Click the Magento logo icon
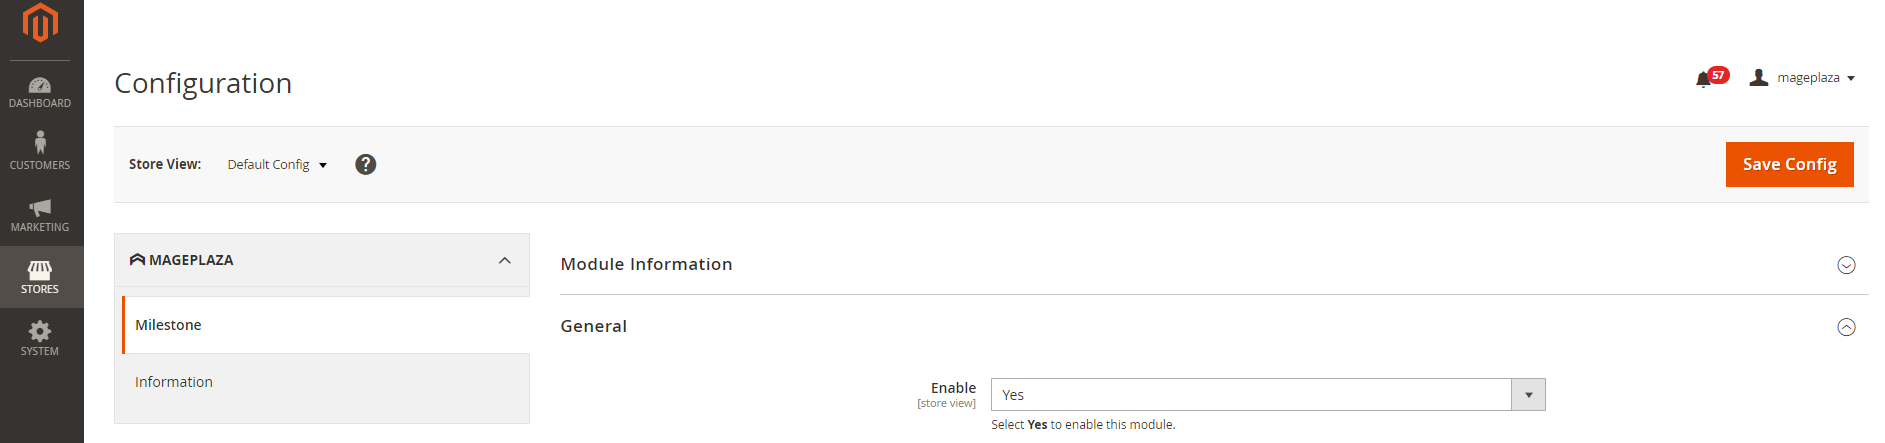This screenshot has width=1885, height=443. [x=40, y=22]
